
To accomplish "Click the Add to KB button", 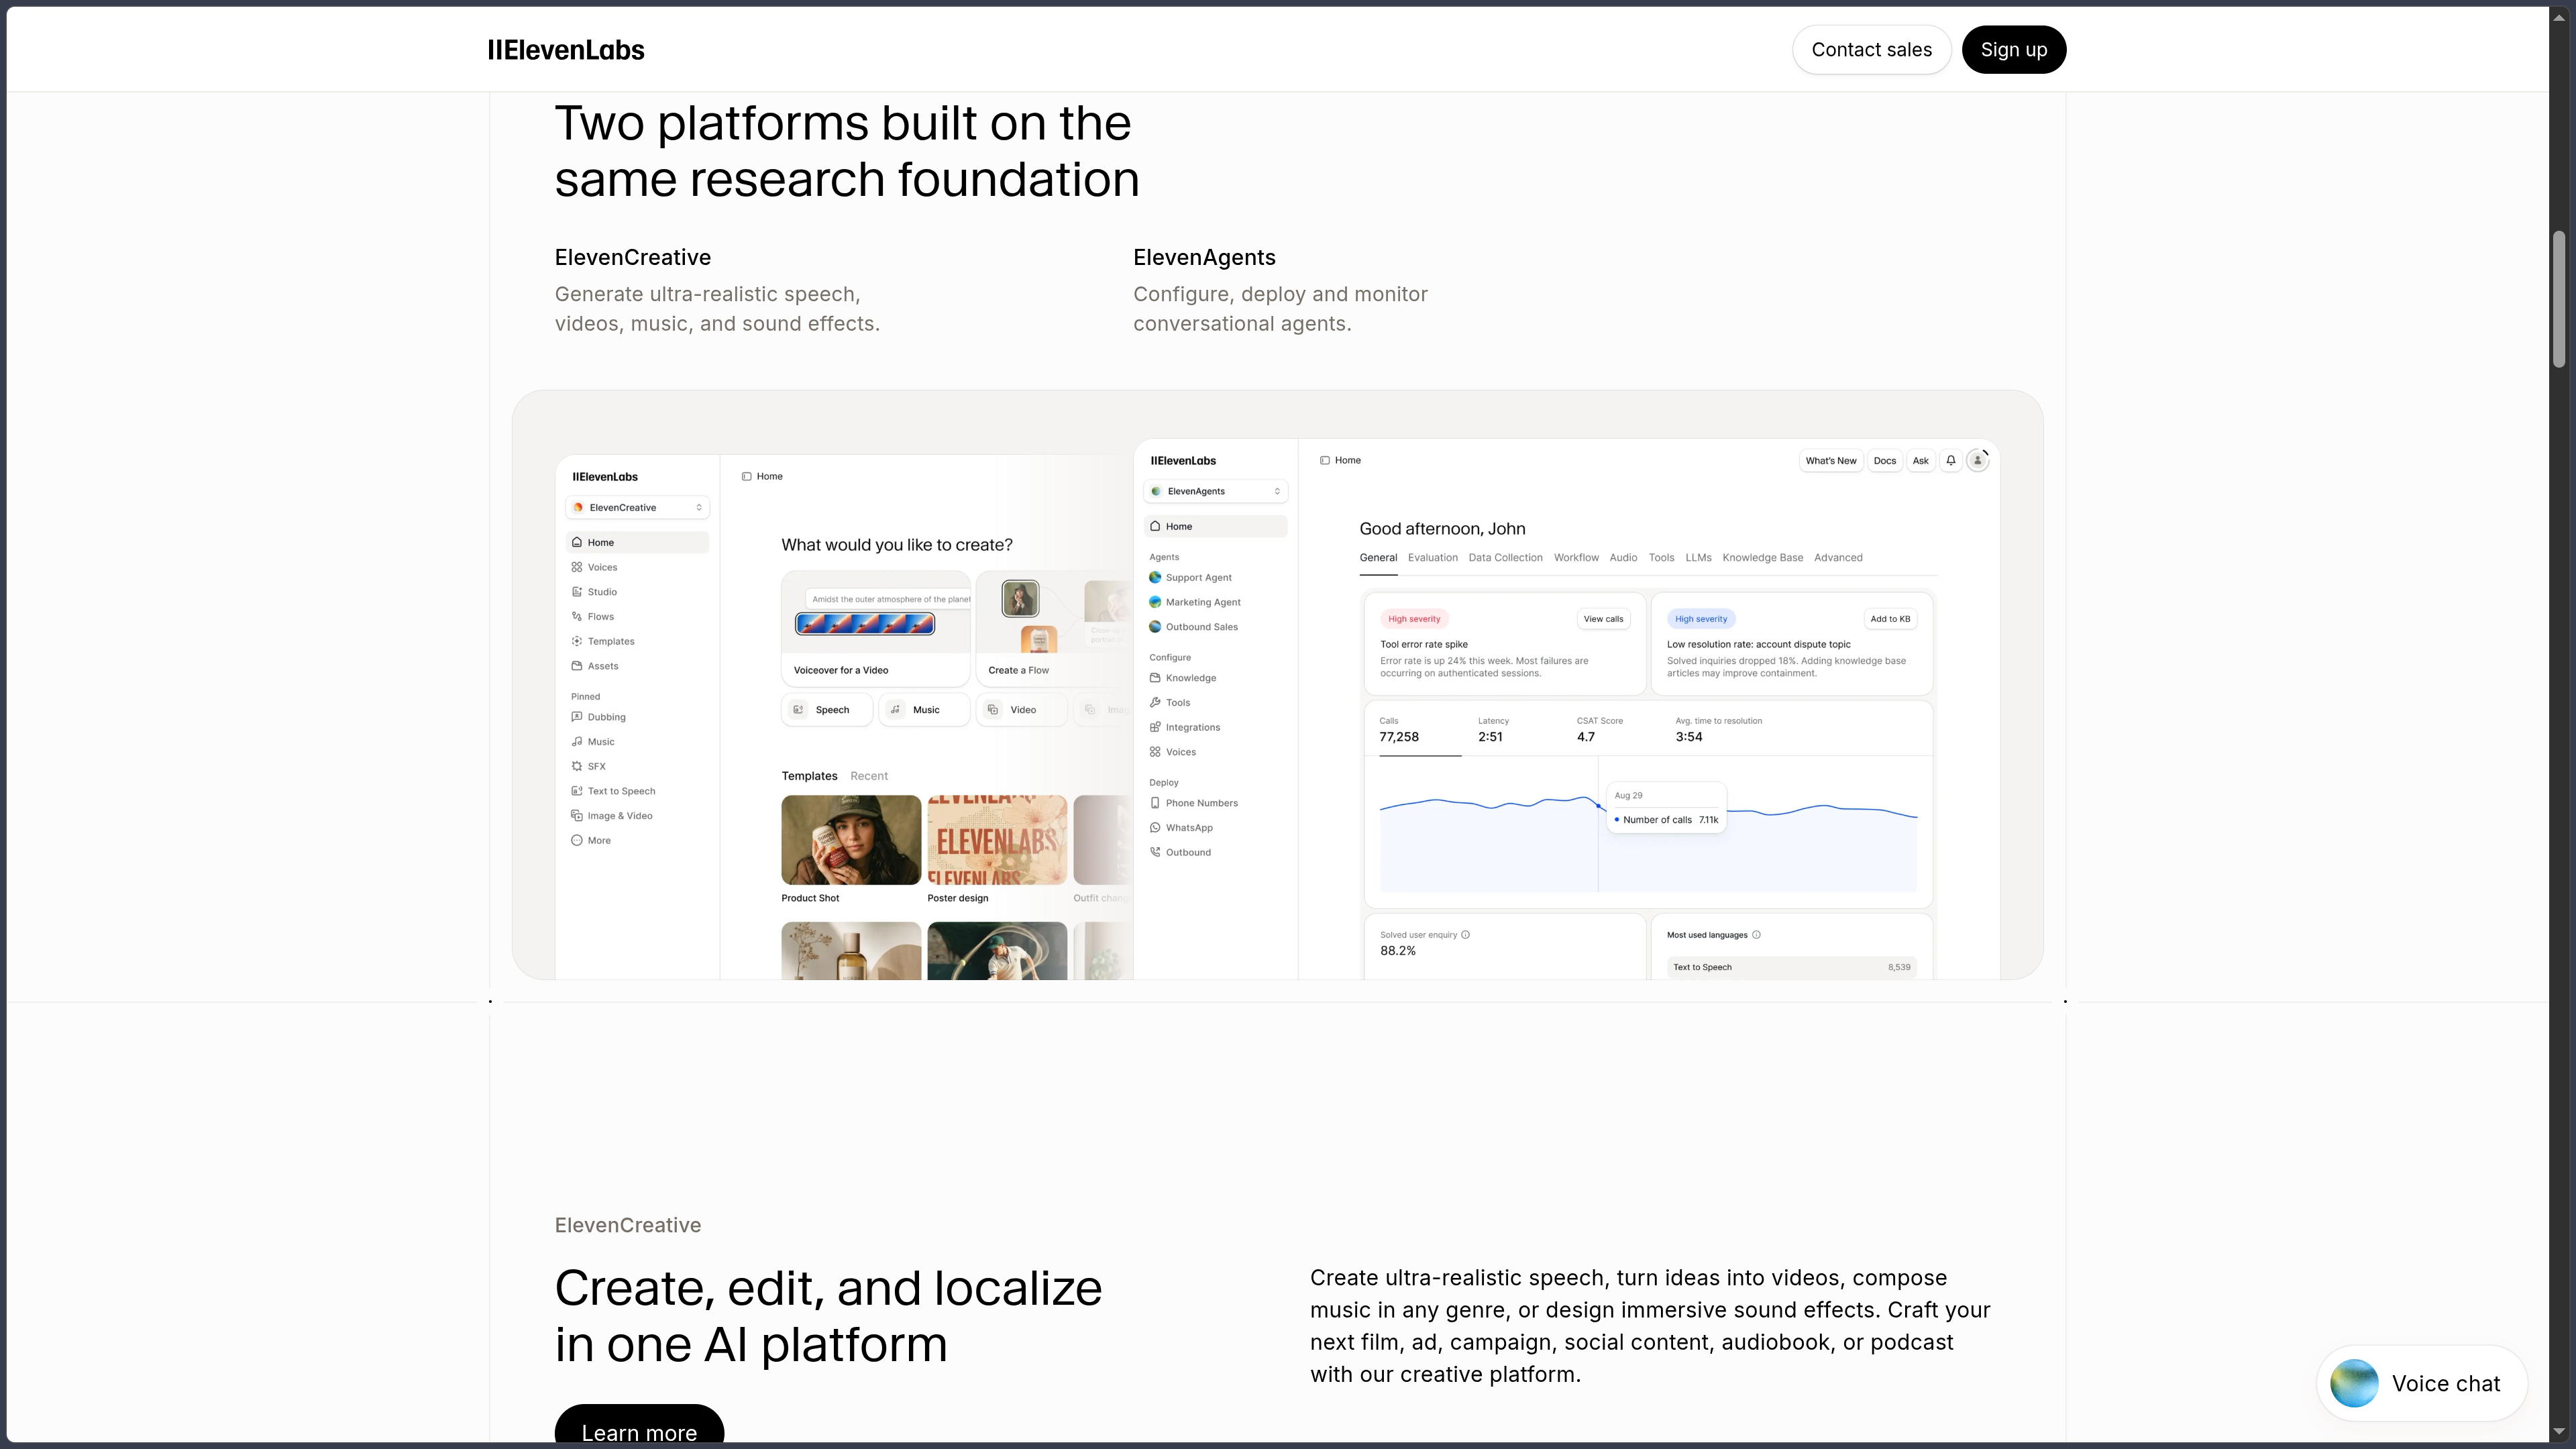I will tap(1890, 619).
